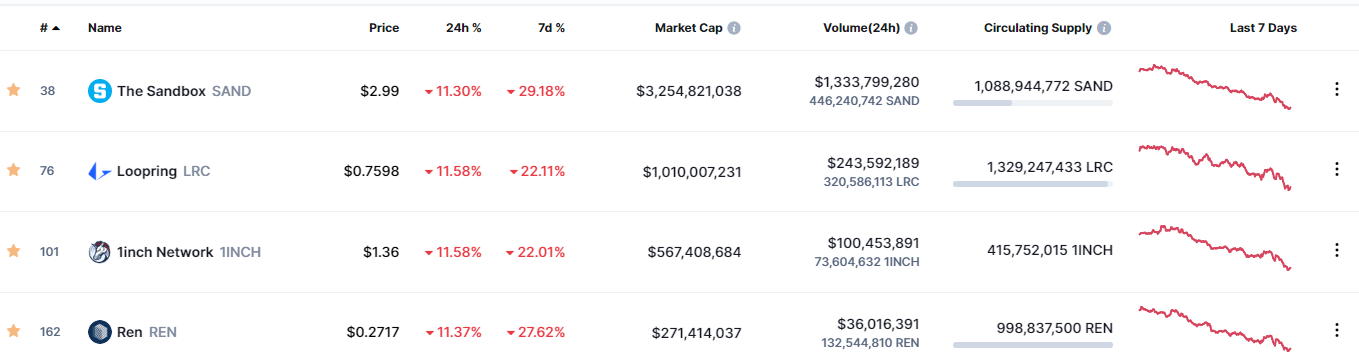Toggle watchlist star for The Sandbox
Viewport: 1359px width, 363px height.
click(x=13, y=90)
